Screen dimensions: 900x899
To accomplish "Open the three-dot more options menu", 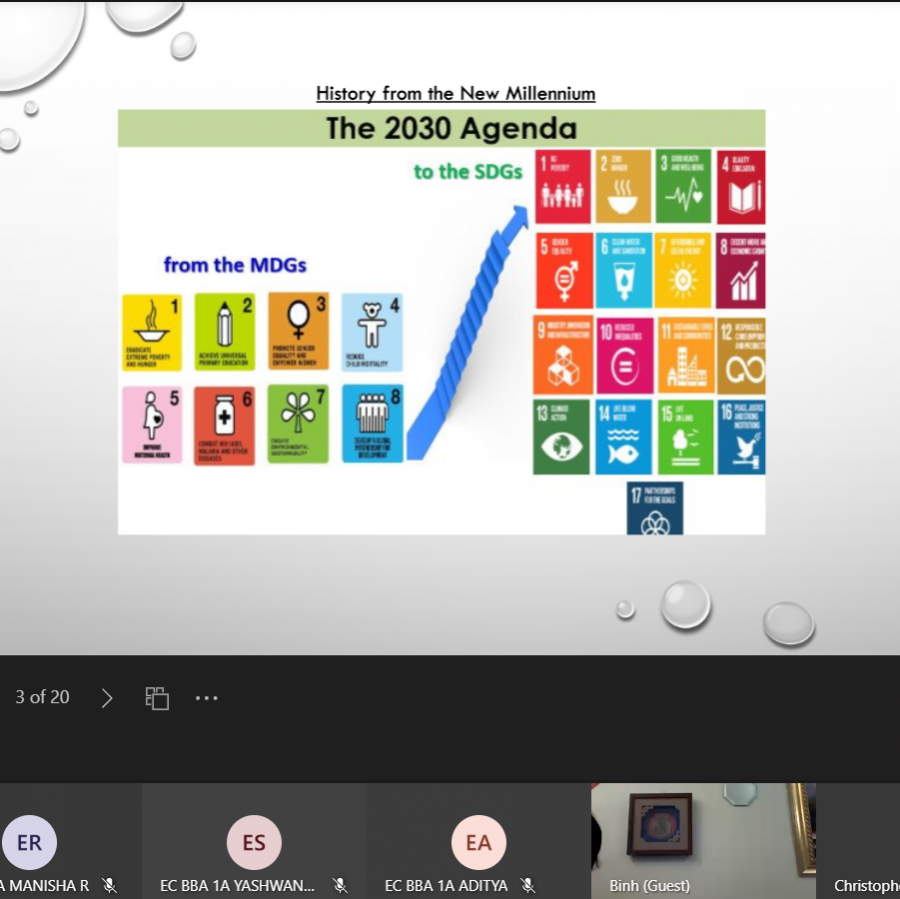I will [x=206, y=698].
